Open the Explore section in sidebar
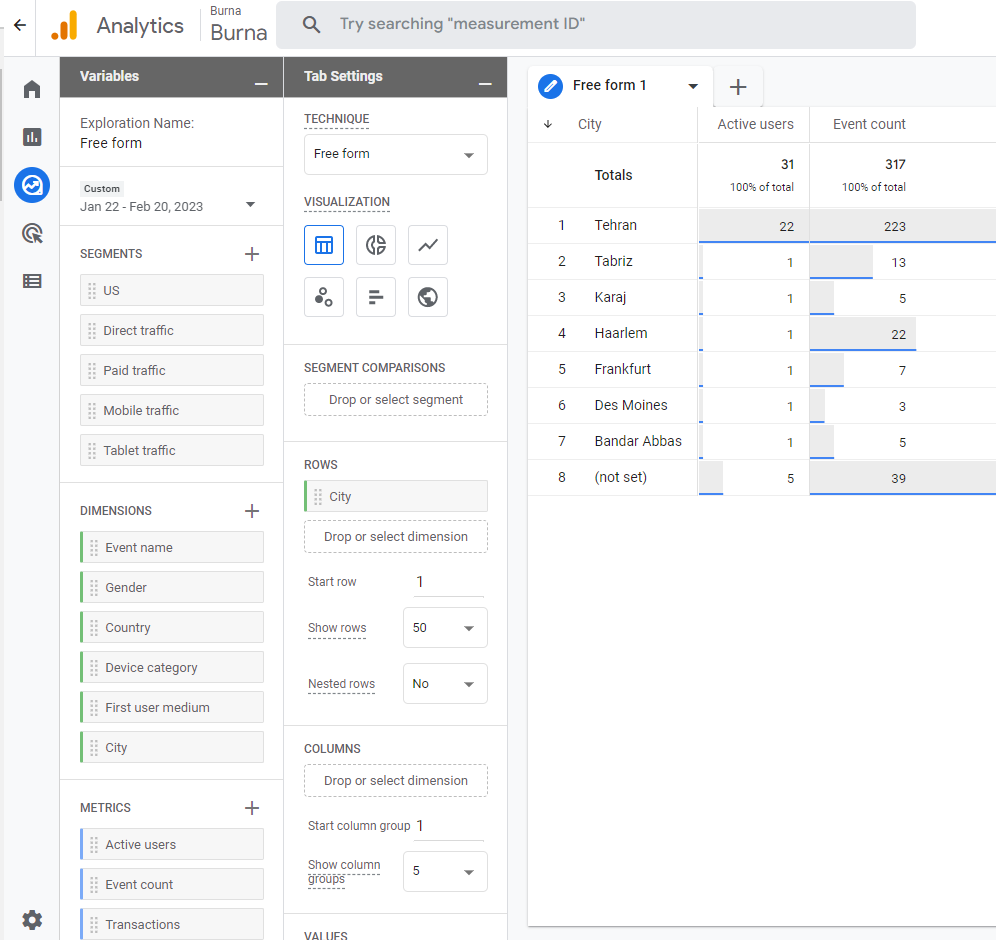This screenshot has height=940, width=996. (32, 185)
